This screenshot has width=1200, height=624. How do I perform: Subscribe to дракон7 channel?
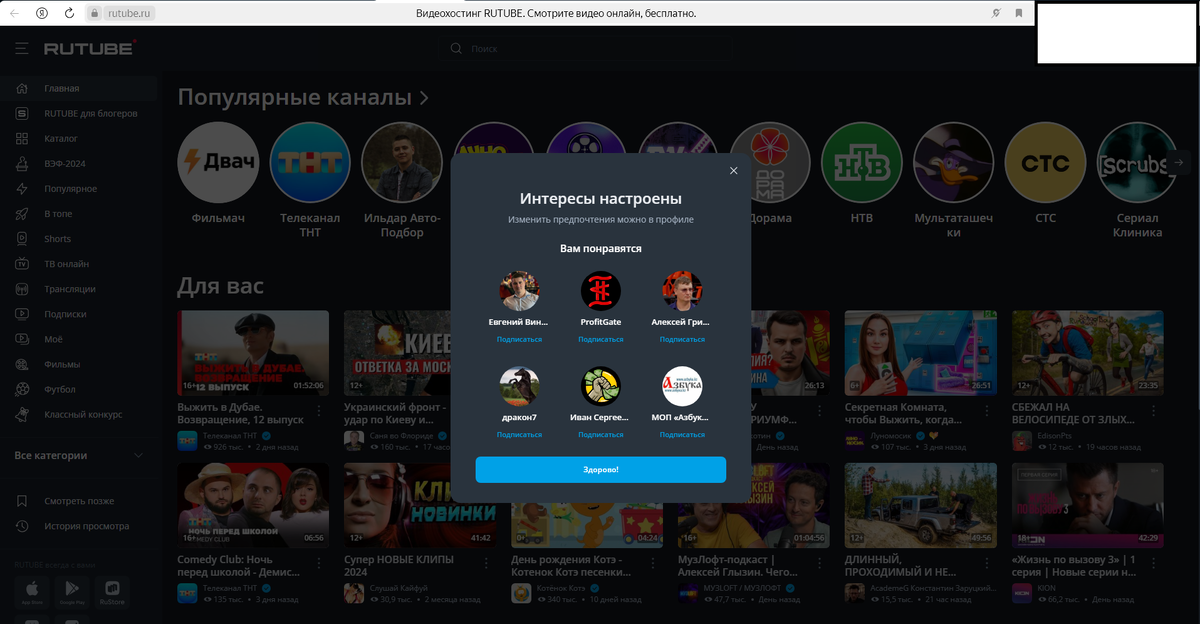point(519,435)
